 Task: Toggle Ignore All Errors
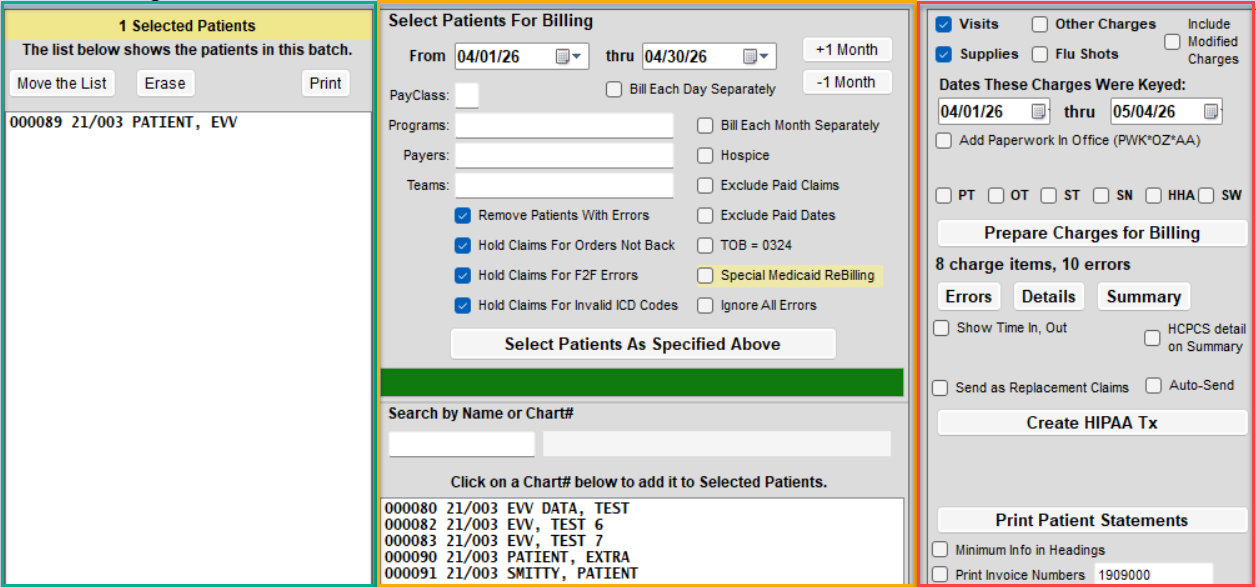point(705,305)
